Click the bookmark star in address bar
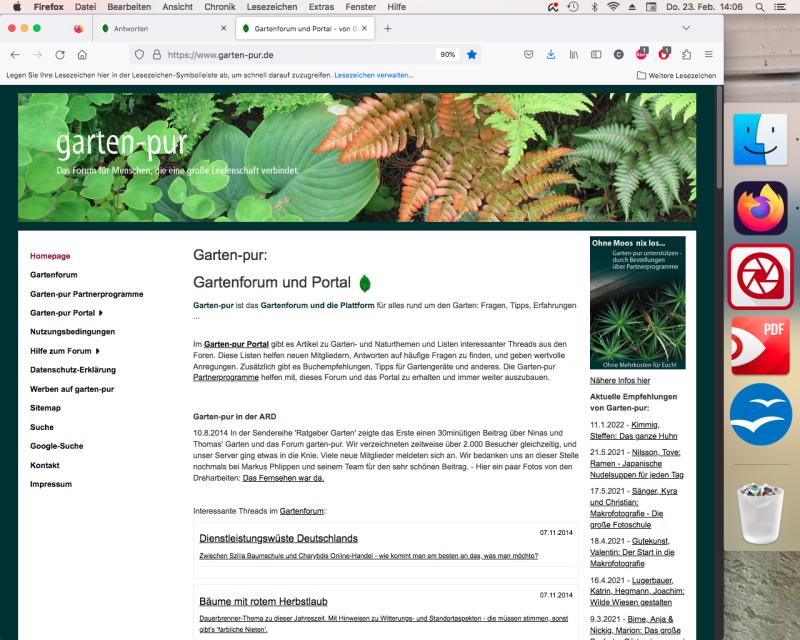Screen dimensions: 800x640 472,54
